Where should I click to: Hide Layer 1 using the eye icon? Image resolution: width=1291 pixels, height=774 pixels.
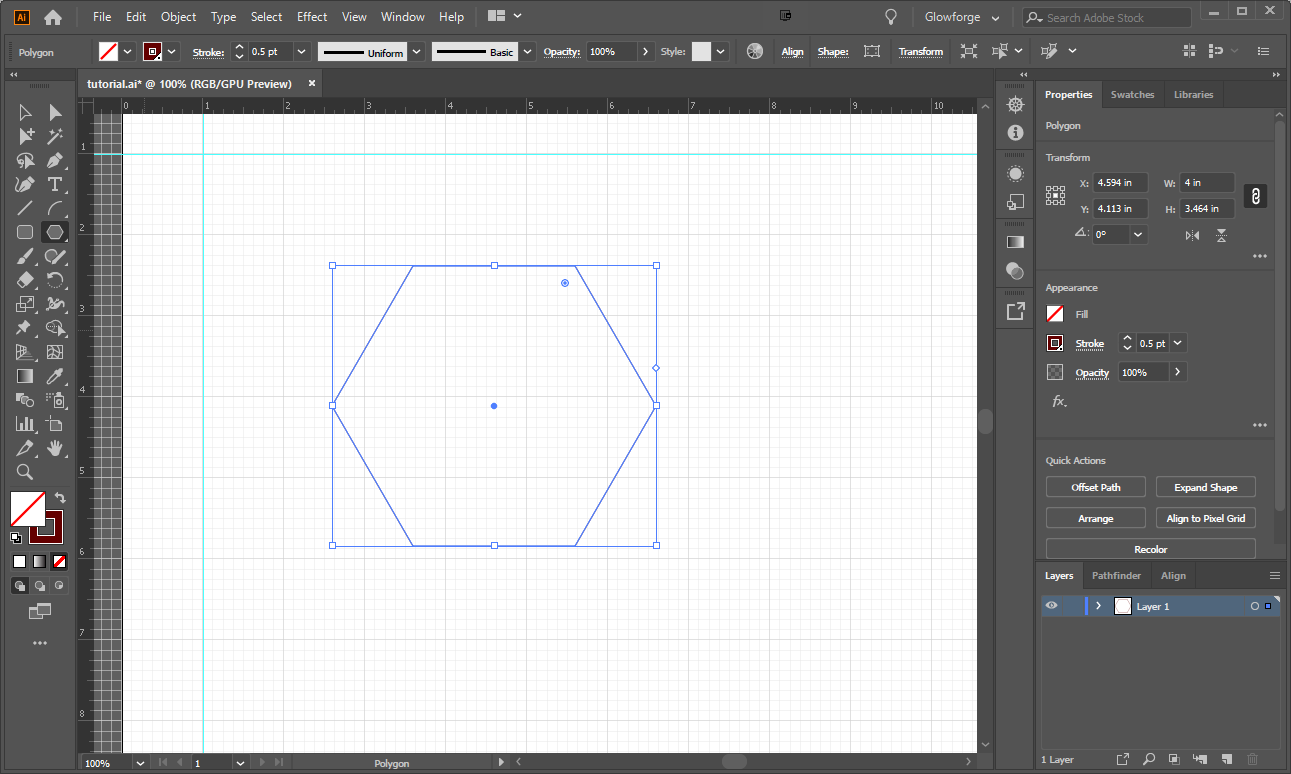1051,606
